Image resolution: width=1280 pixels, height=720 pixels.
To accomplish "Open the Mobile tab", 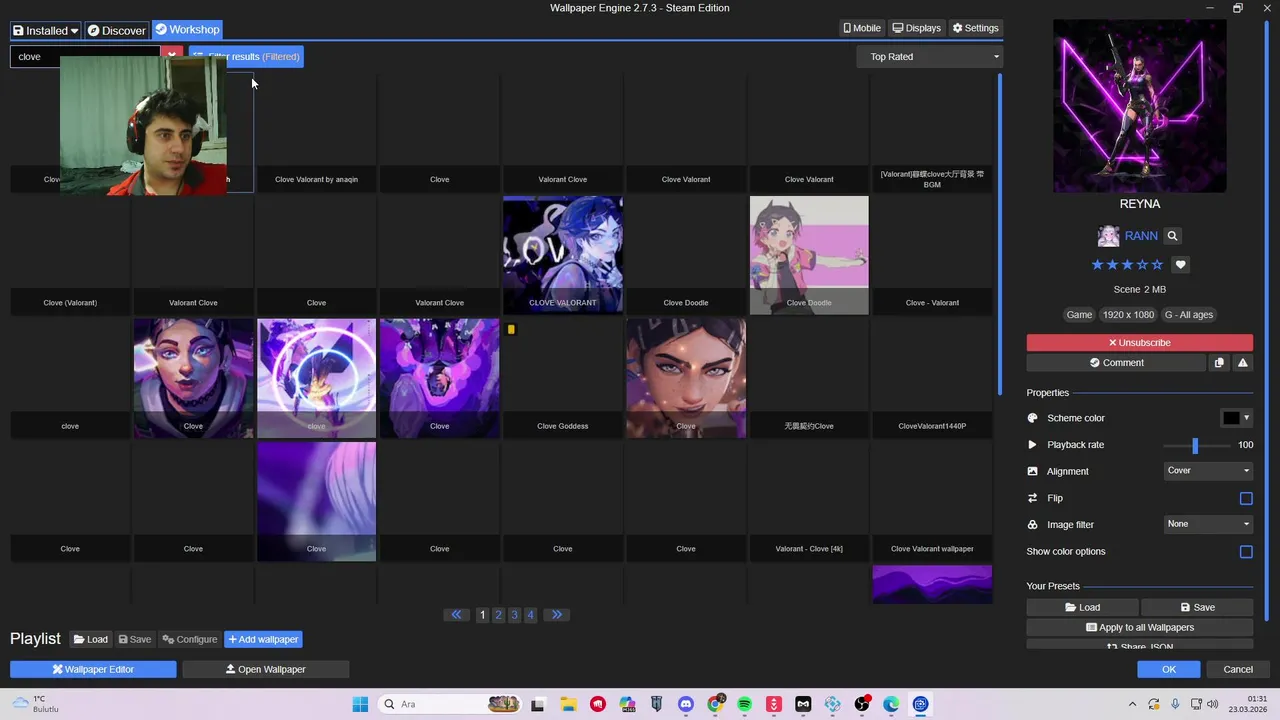I will [x=862, y=29].
